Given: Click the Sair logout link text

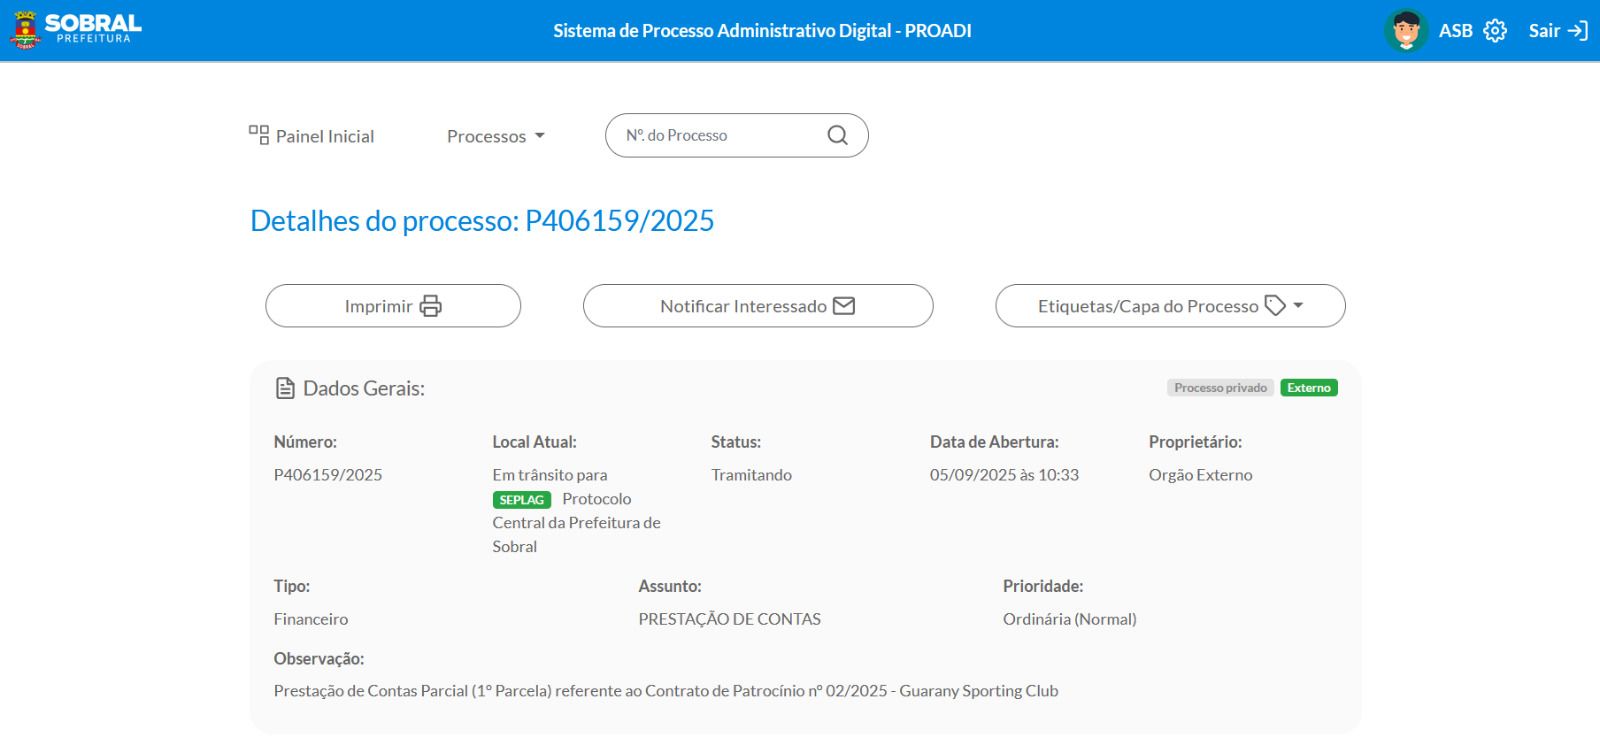Looking at the screenshot, I should click(x=1544, y=31).
